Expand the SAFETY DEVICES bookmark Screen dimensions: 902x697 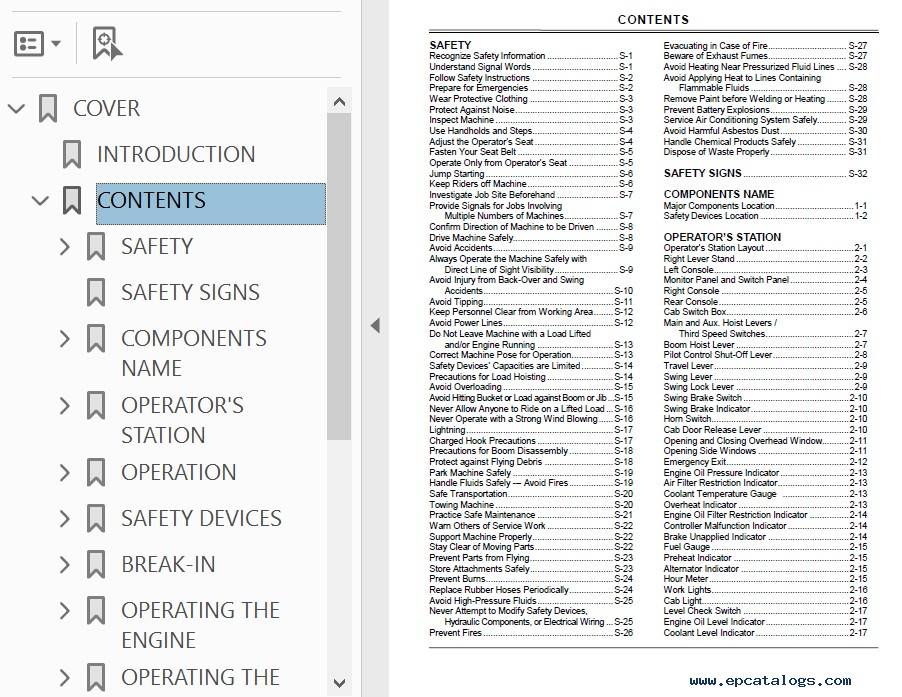64,519
